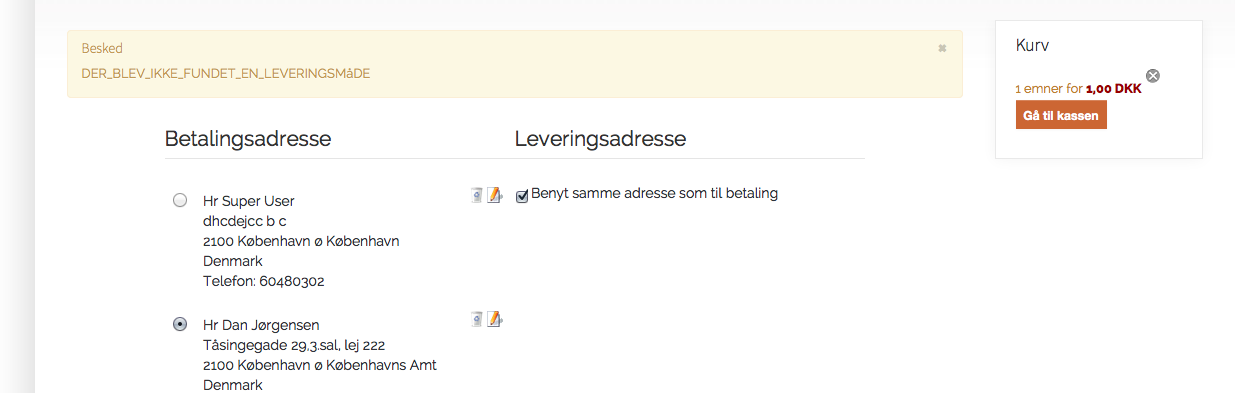Click the Benyt samme adresse label text
Viewport: 1235px width, 393px height.
654,193
